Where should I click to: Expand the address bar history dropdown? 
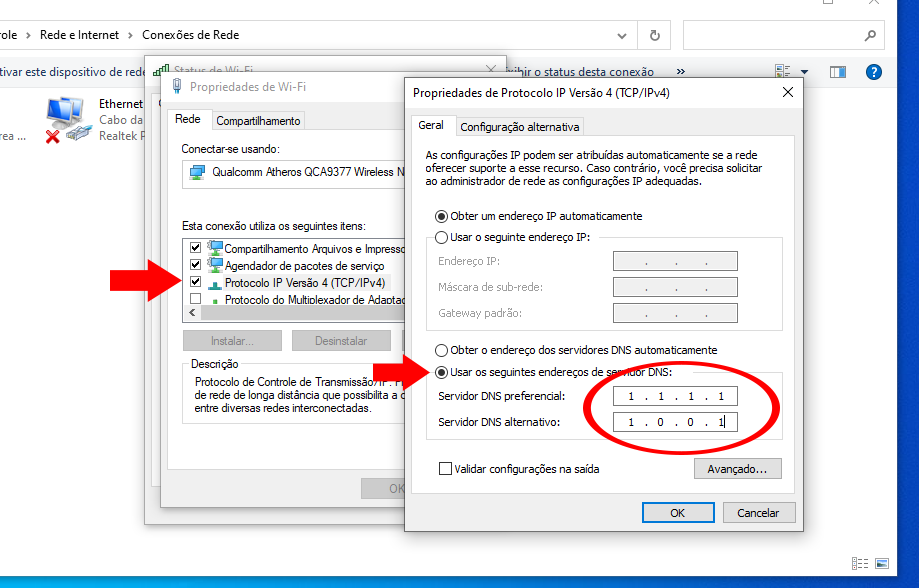(x=621, y=35)
